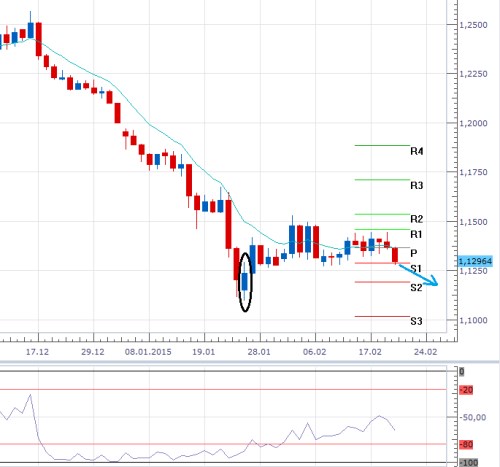
Task: Select the R2 pivot level label
Action: point(417,219)
